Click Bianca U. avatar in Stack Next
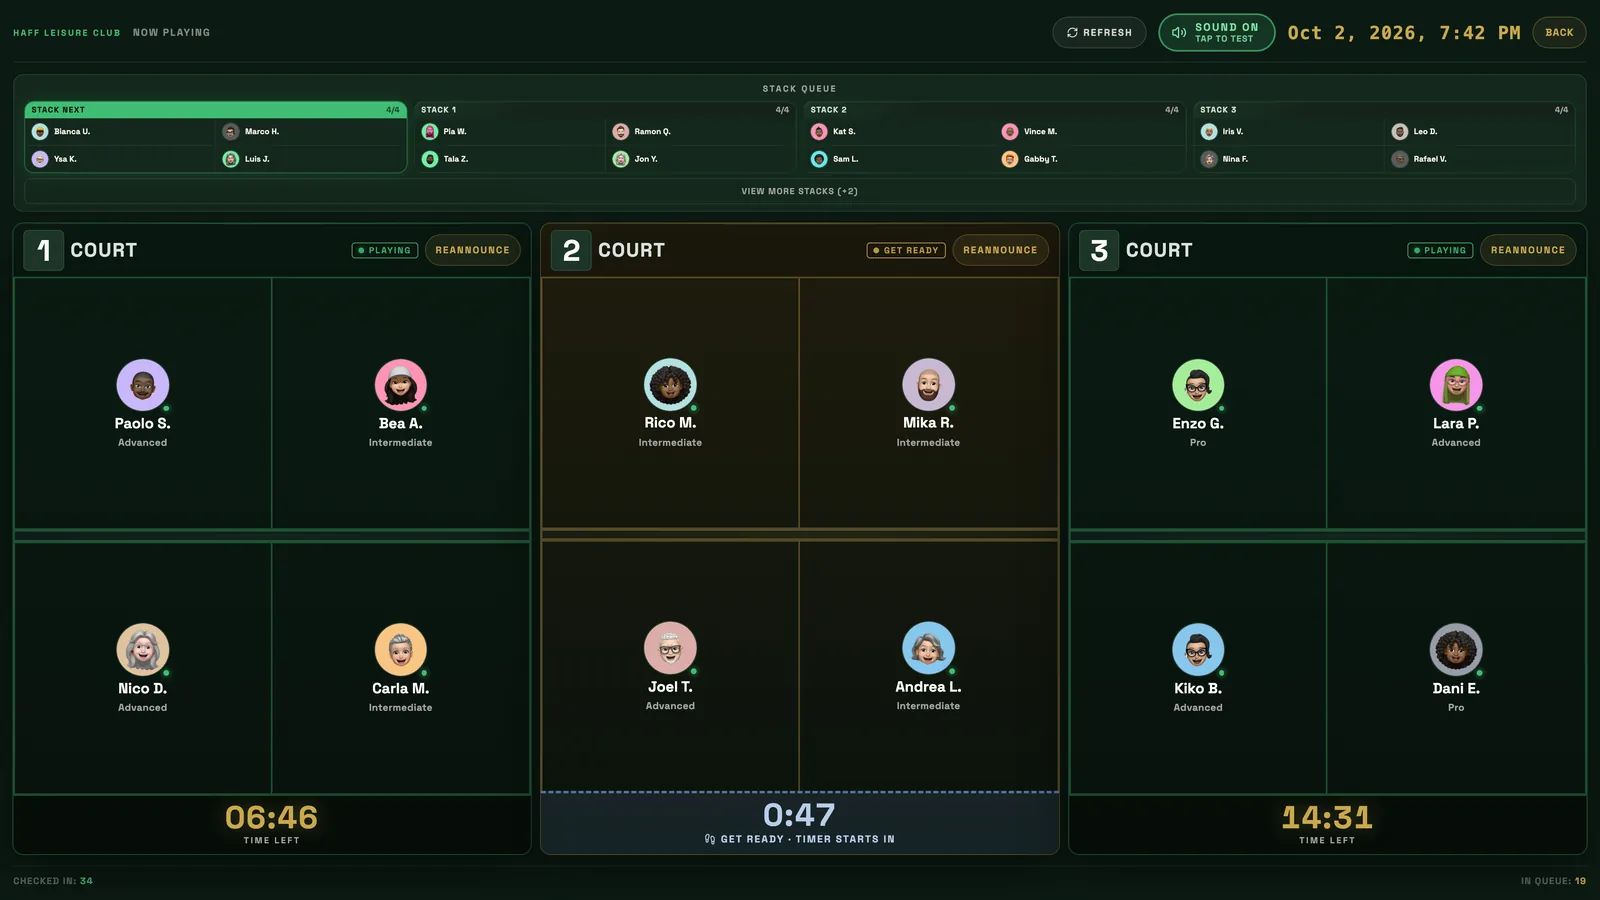The height and width of the screenshot is (900, 1600). [x=40, y=132]
